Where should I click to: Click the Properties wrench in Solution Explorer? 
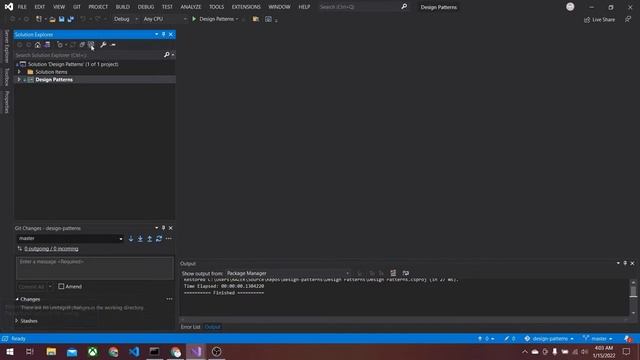pyautogui.click(x=103, y=44)
